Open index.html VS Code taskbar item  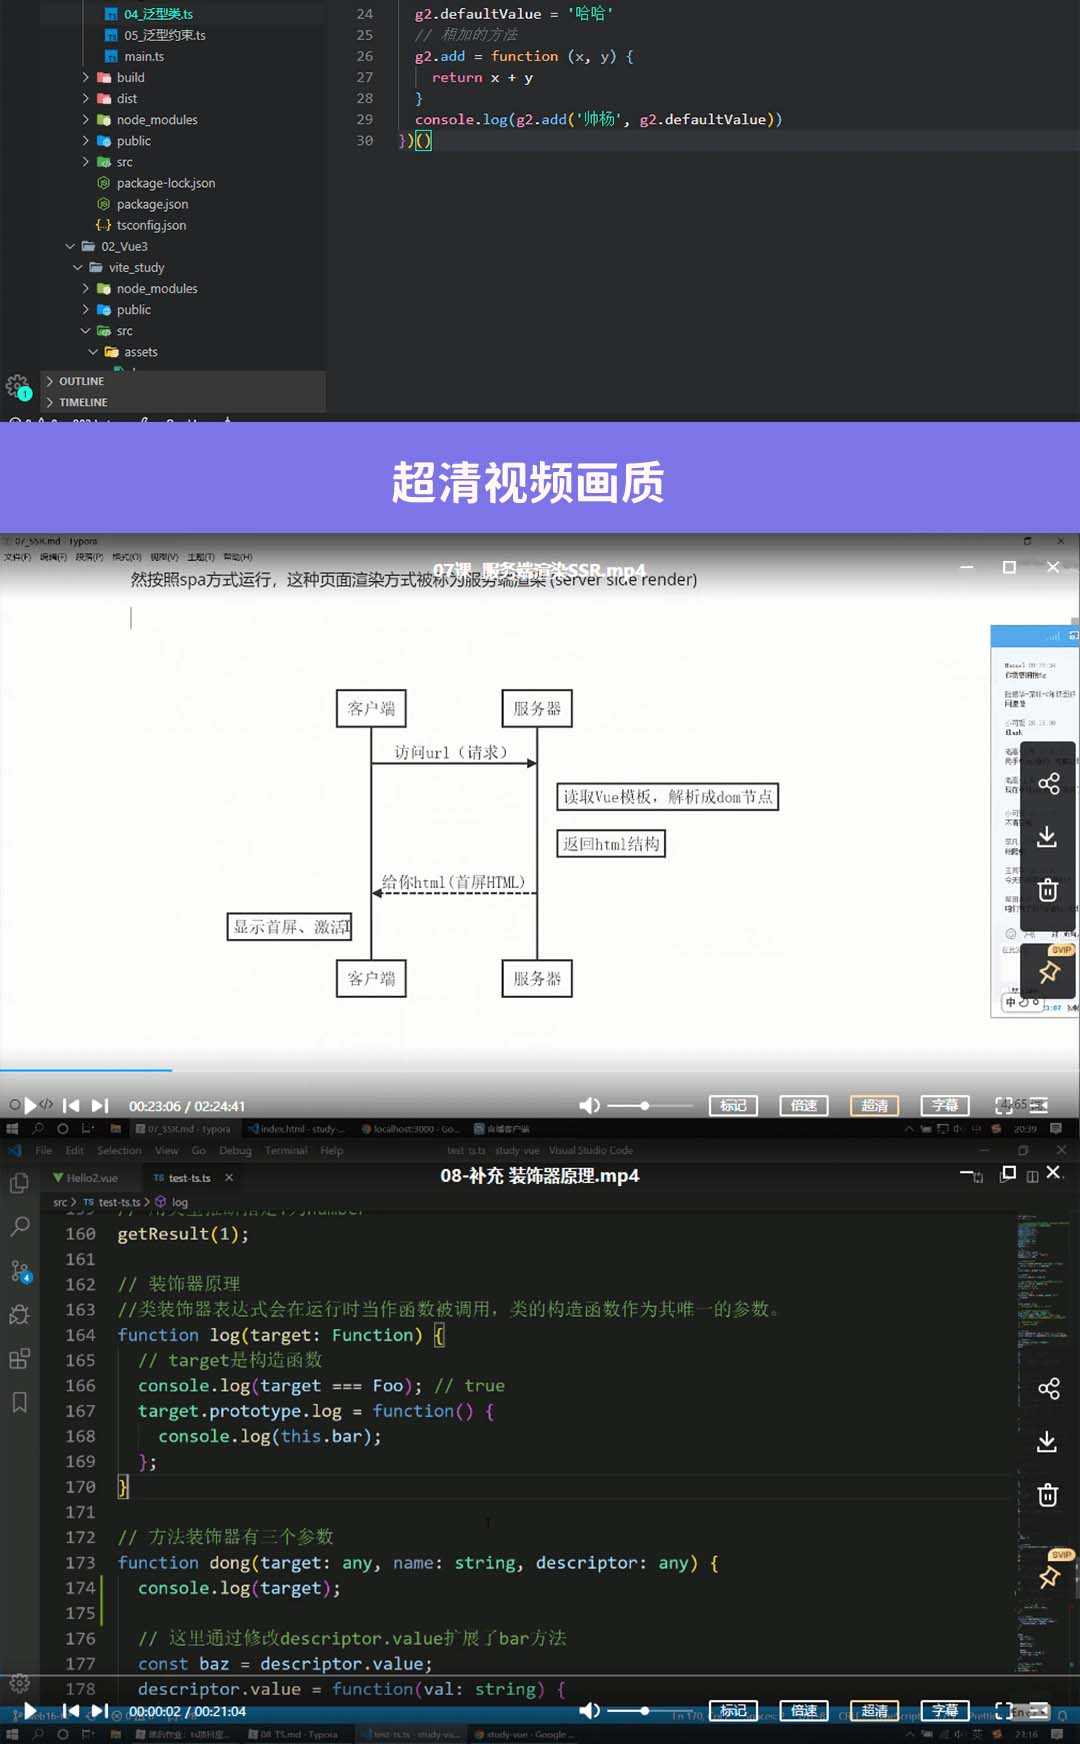click(296, 1129)
